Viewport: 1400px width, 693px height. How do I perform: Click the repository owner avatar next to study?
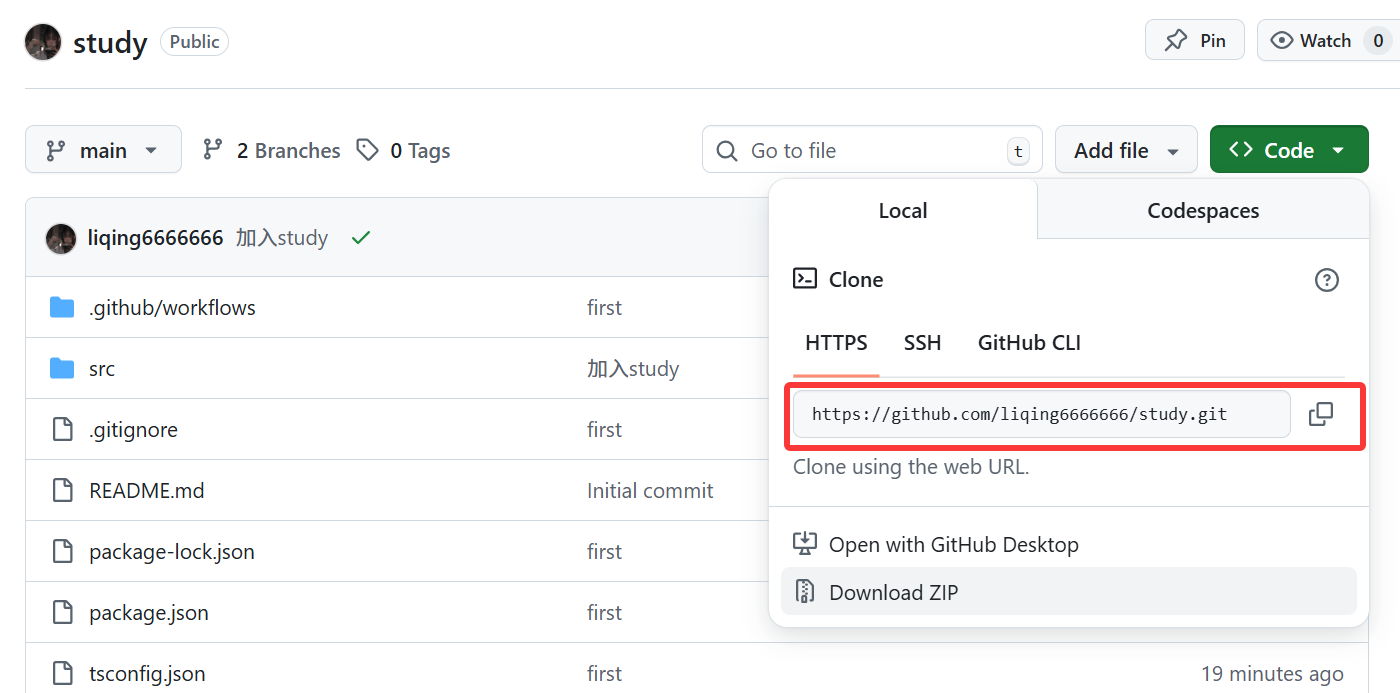click(x=43, y=42)
